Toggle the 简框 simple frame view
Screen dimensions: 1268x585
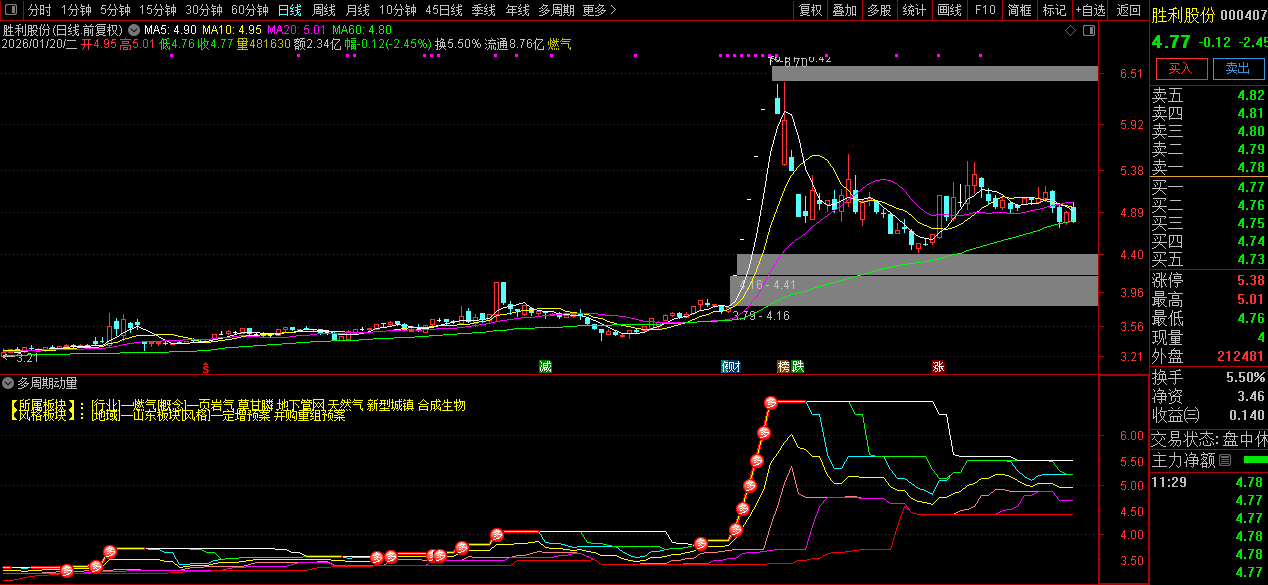click(1019, 10)
